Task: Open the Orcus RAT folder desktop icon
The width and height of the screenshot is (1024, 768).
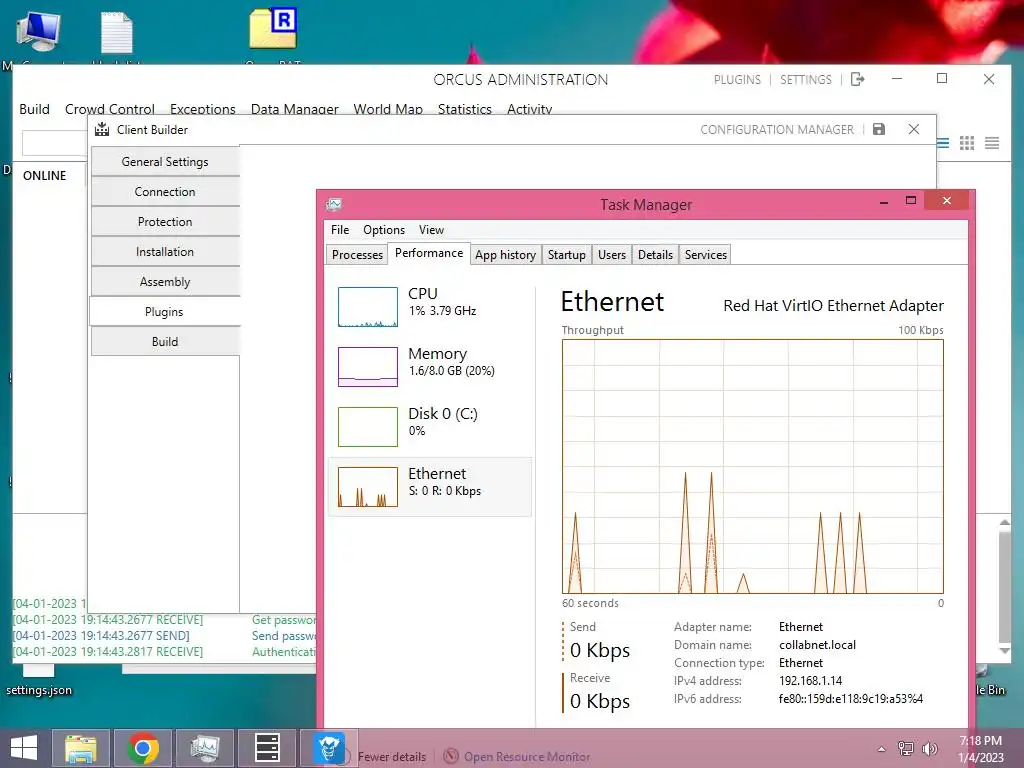Action: 274,28
